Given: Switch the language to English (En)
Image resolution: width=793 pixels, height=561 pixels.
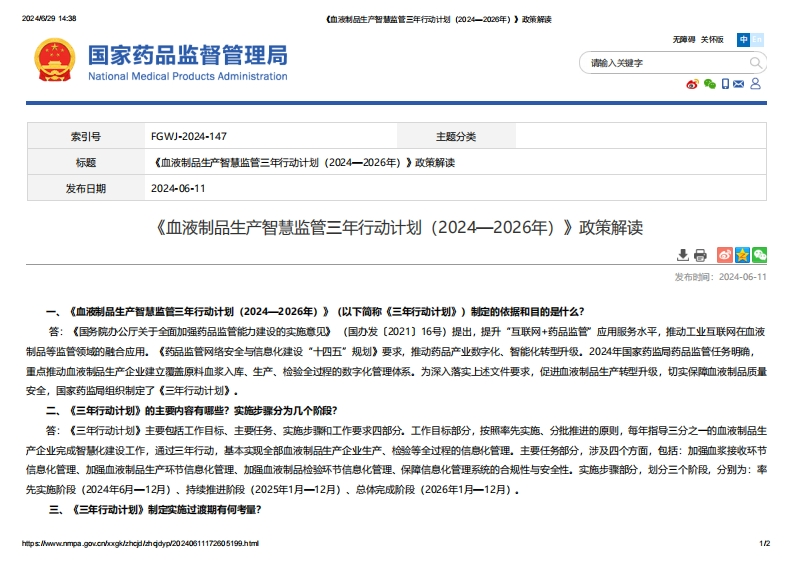Looking at the screenshot, I should 757,40.
